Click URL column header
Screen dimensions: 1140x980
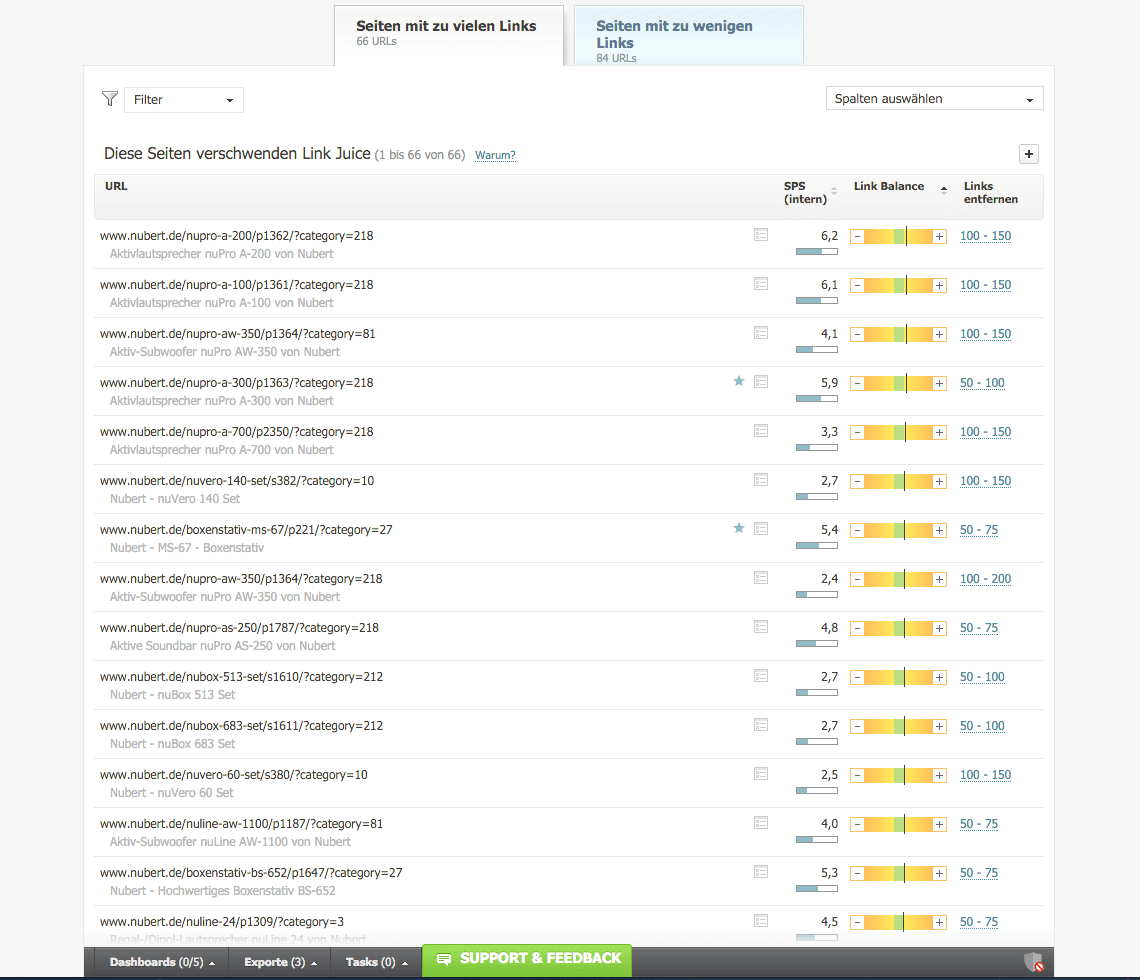tap(116, 186)
